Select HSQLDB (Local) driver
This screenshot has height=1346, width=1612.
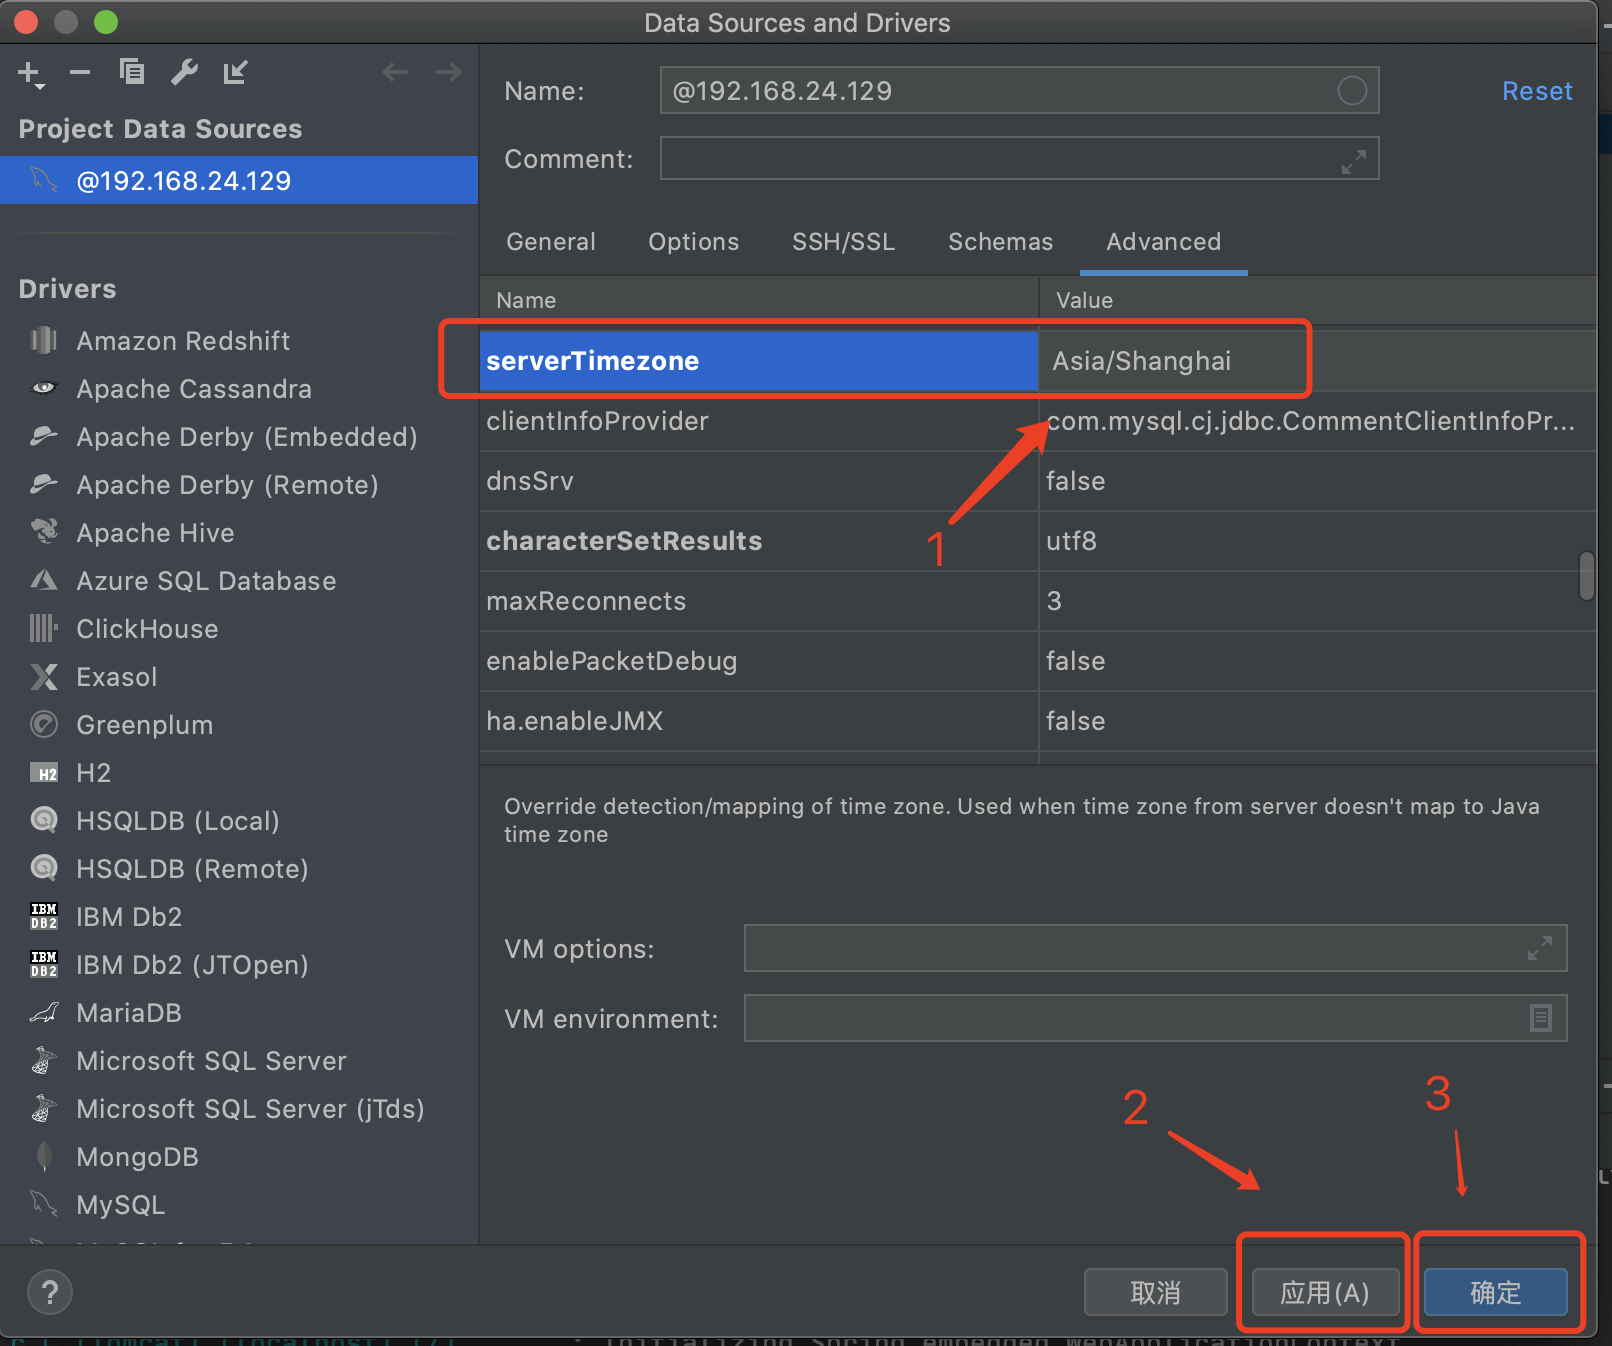[x=239, y=821]
